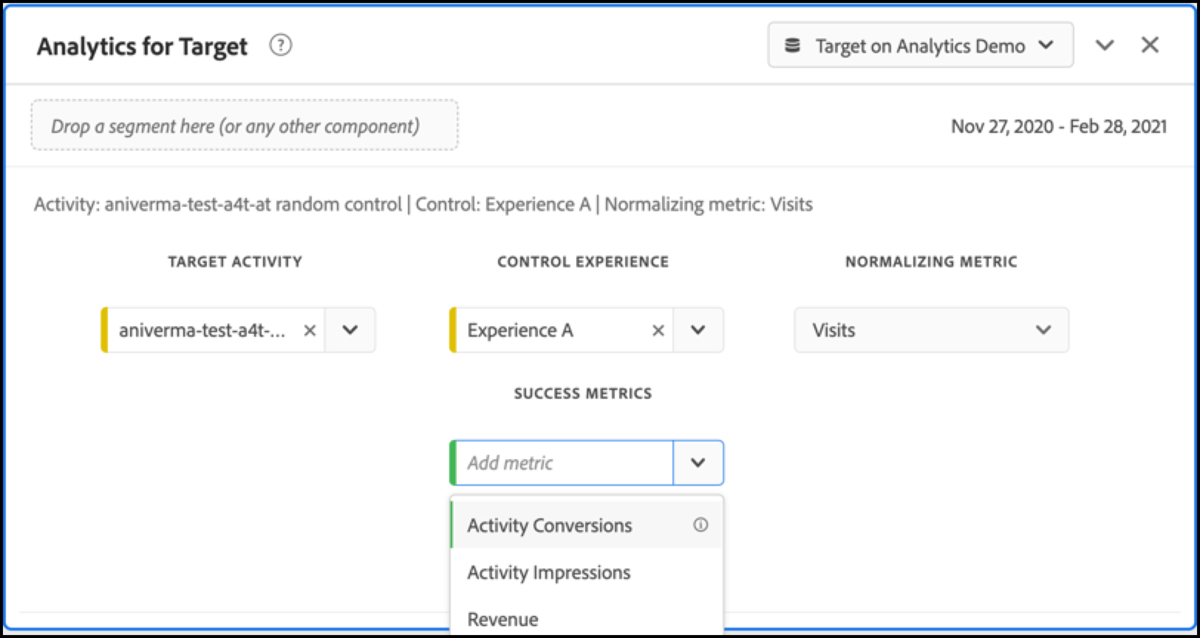Open the Analytics for Target help tooltip
The width and height of the screenshot is (1200, 638).
click(281, 45)
